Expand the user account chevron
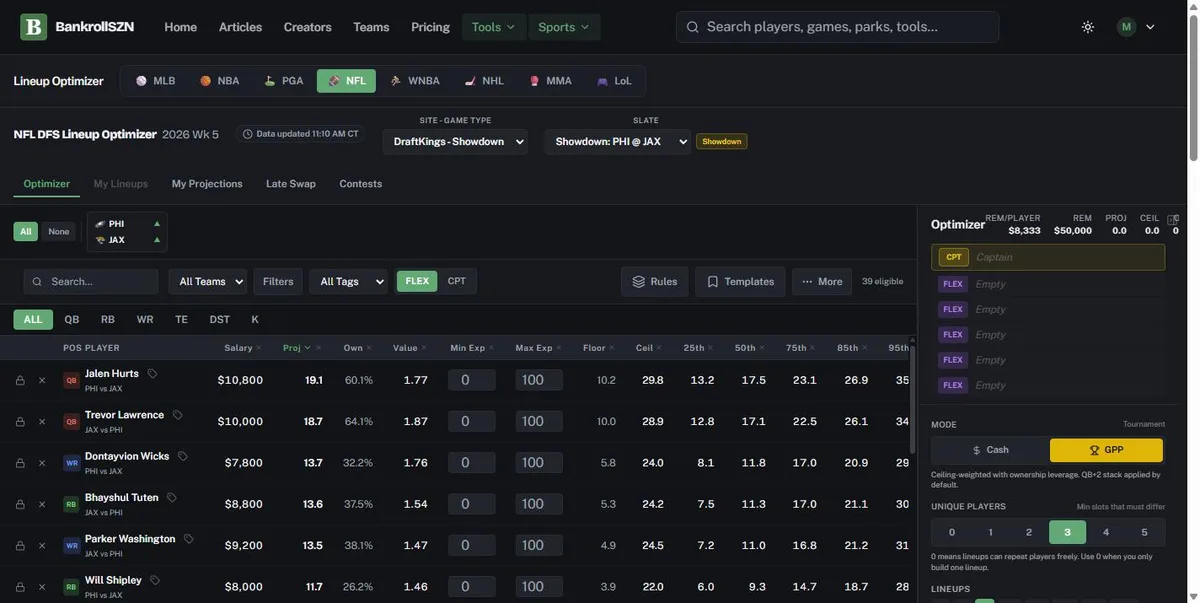The width and height of the screenshot is (1200, 603). click(x=1150, y=27)
